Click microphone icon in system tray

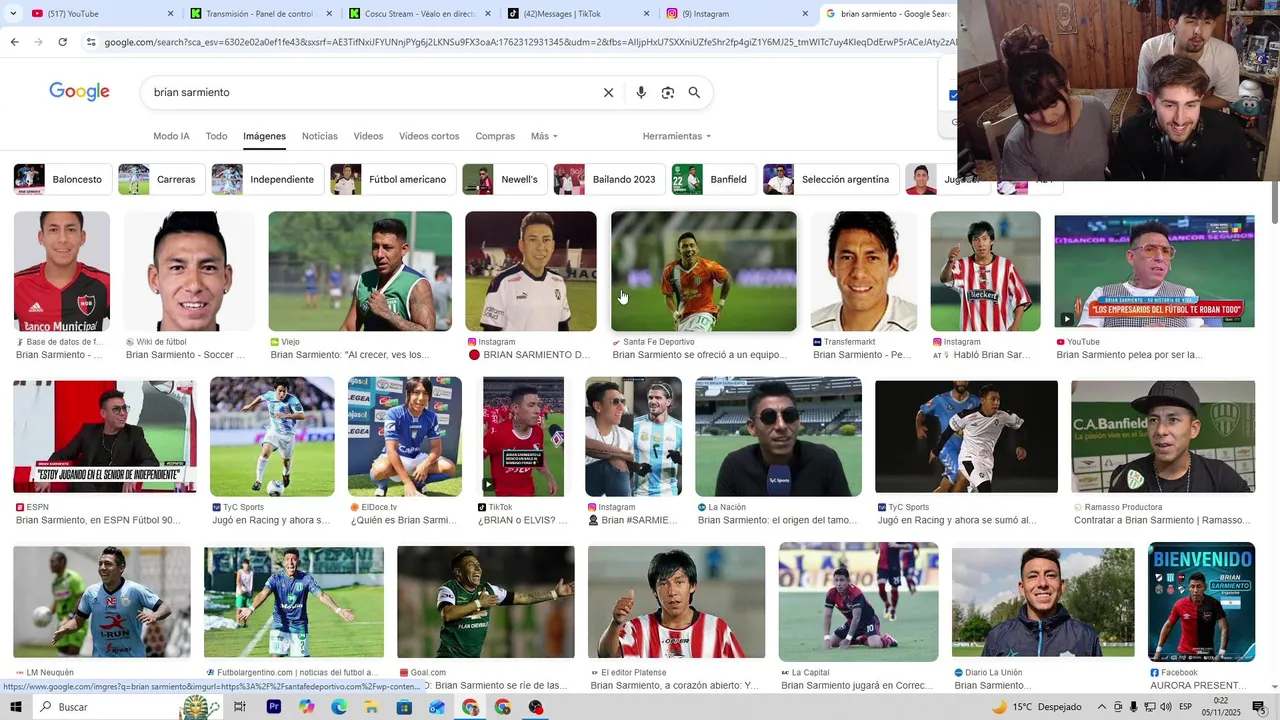point(1133,707)
